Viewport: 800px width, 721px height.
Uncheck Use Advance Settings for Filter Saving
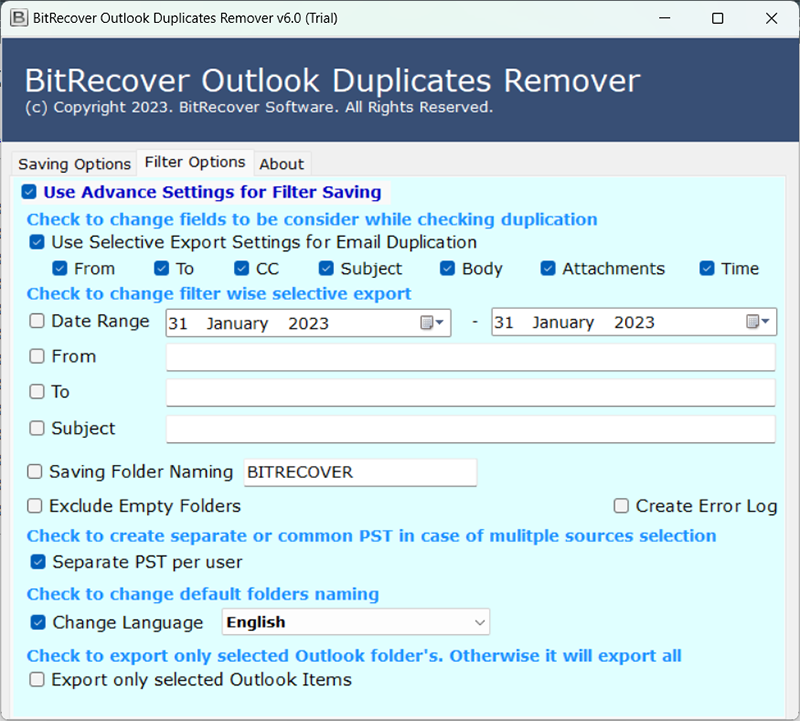tap(29, 192)
